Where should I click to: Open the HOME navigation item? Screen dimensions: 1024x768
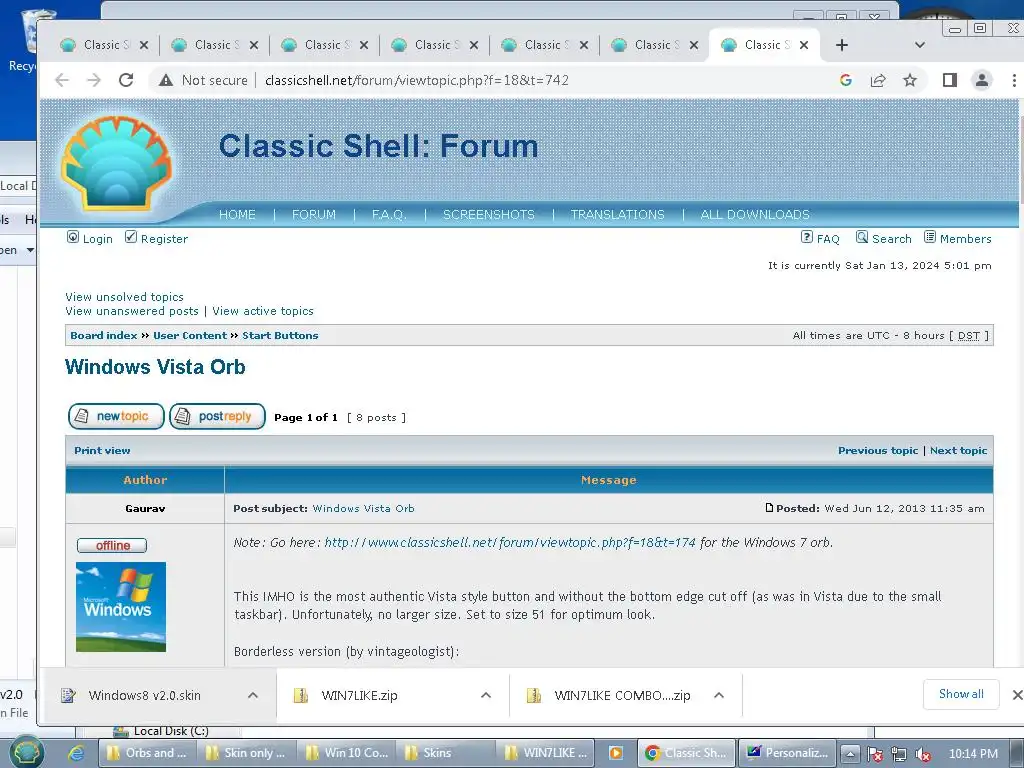(237, 214)
